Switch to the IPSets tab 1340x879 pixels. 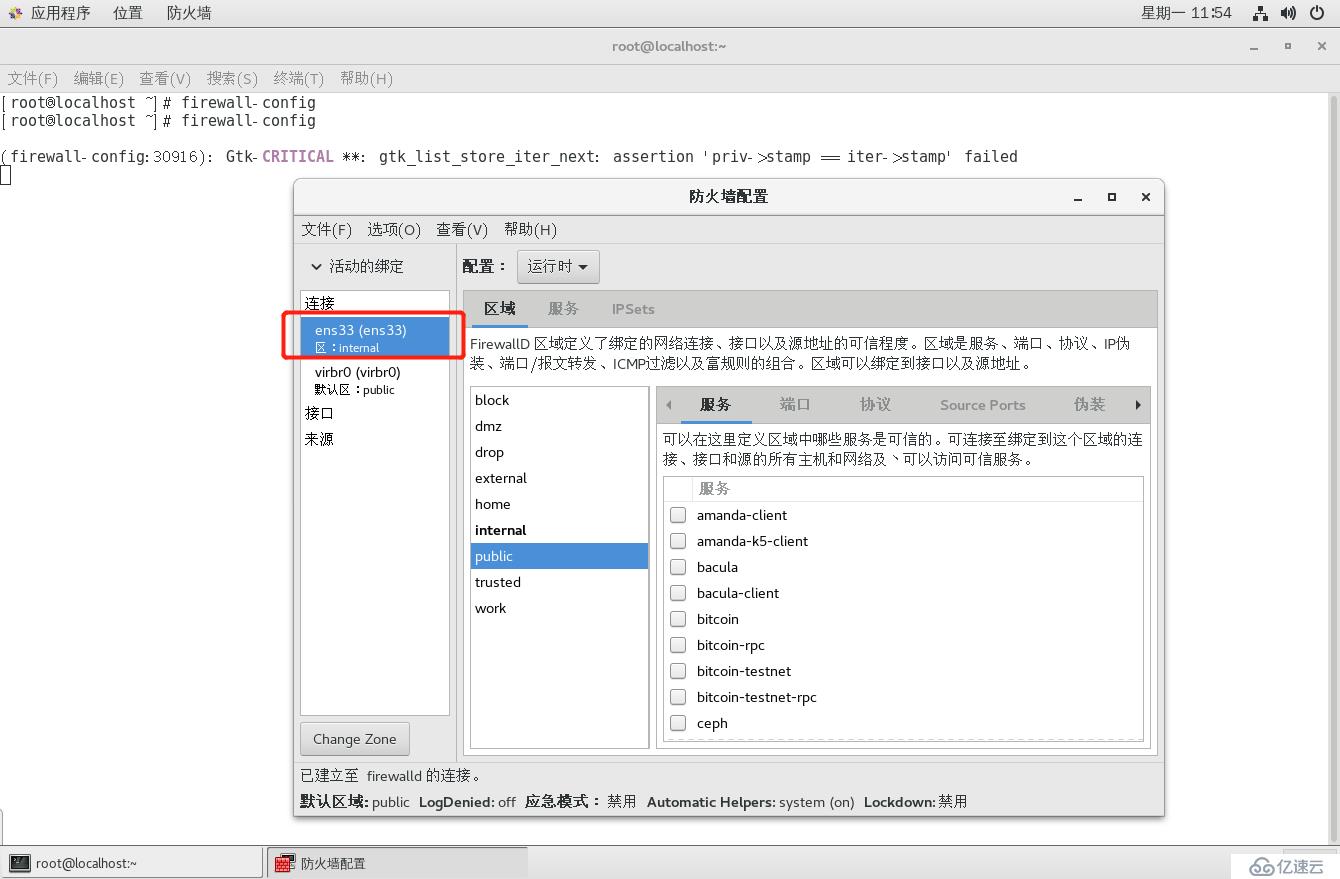[x=633, y=309]
